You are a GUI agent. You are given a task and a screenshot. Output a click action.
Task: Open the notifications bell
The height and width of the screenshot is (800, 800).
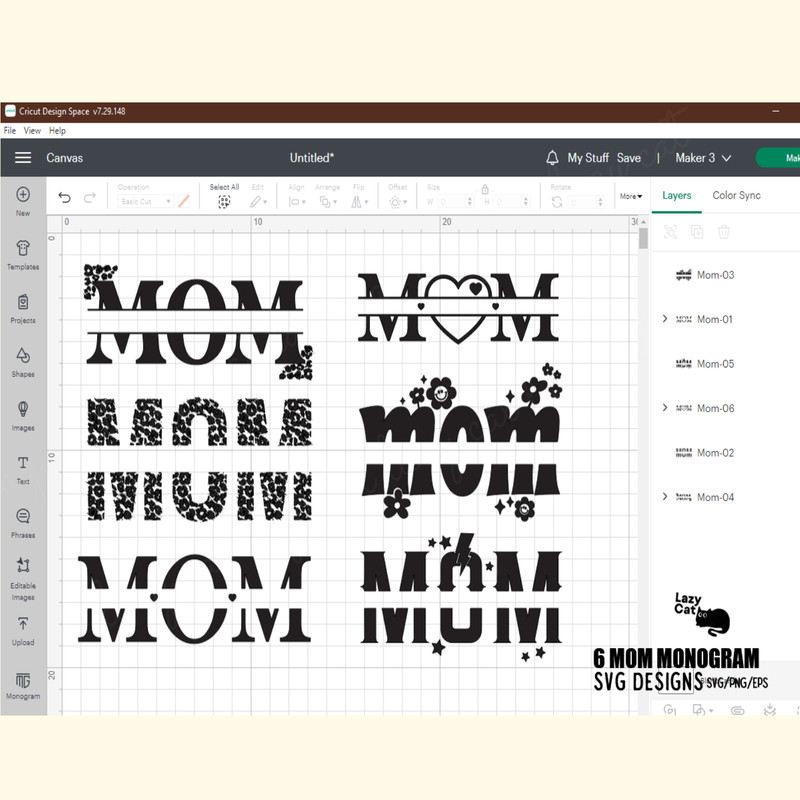[x=552, y=158]
